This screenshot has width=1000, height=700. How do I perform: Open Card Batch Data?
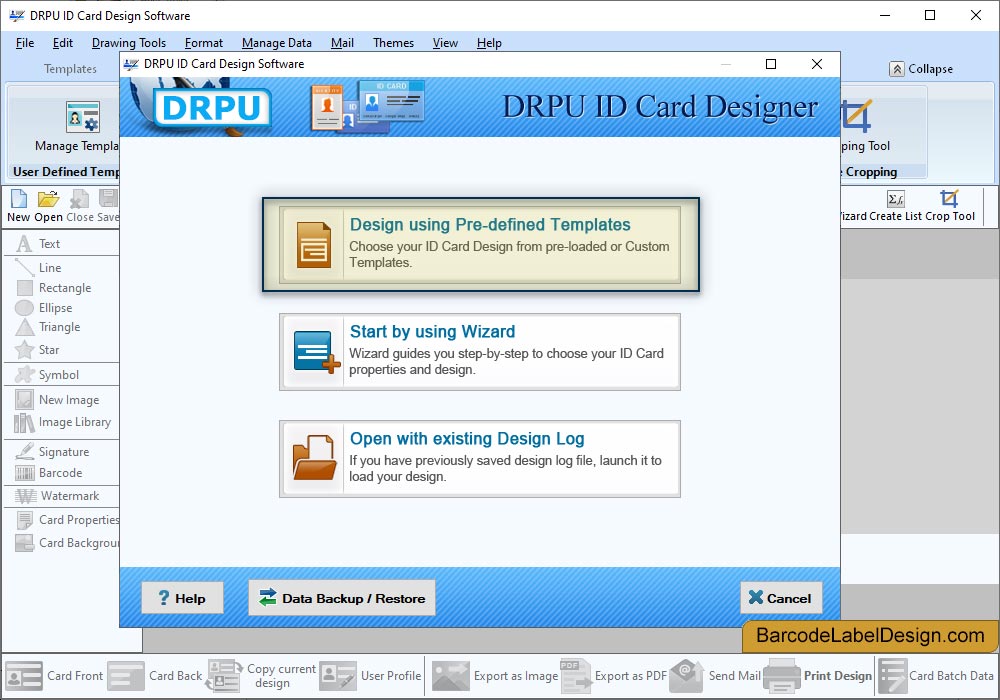pyautogui.click(x=936, y=676)
